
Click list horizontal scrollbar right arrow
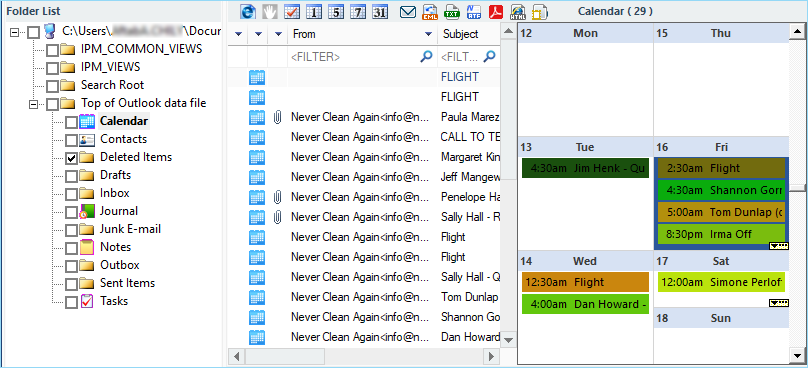tap(492, 356)
